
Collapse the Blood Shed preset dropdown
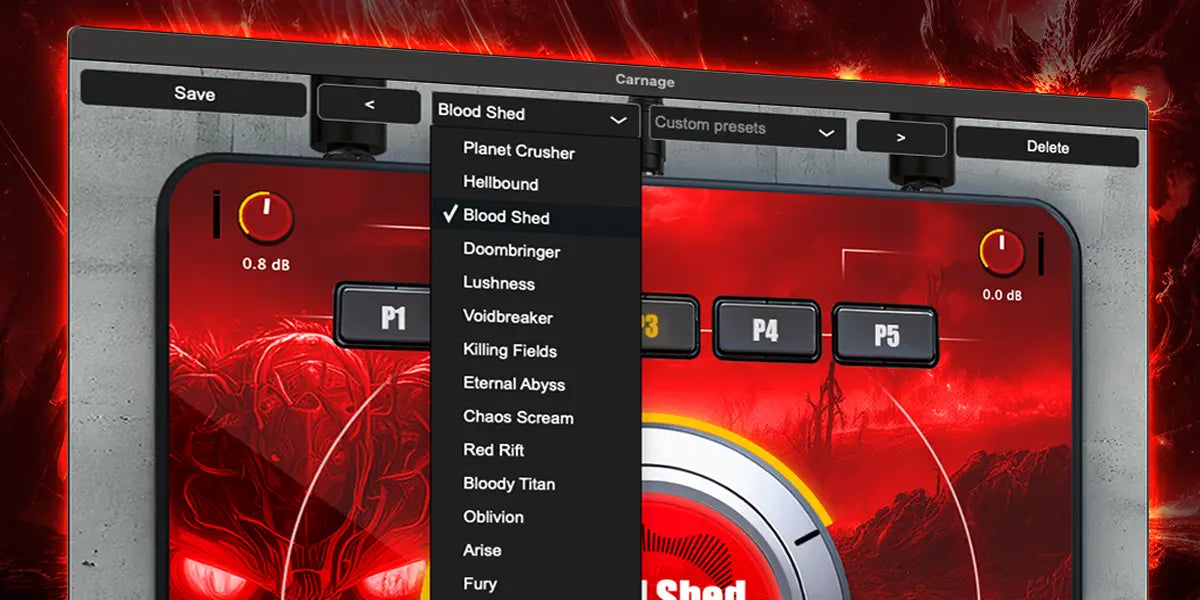535,113
